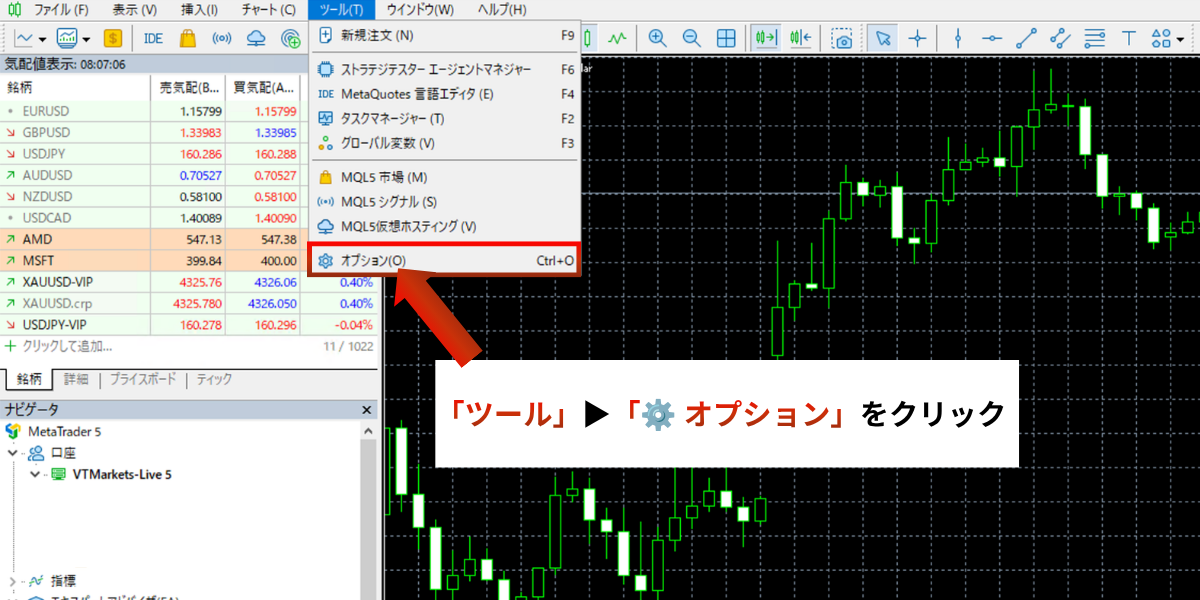Screen dimensions: 1200x600
Task: Open the ファイル (F) menu
Action: click(x=61, y=10)
